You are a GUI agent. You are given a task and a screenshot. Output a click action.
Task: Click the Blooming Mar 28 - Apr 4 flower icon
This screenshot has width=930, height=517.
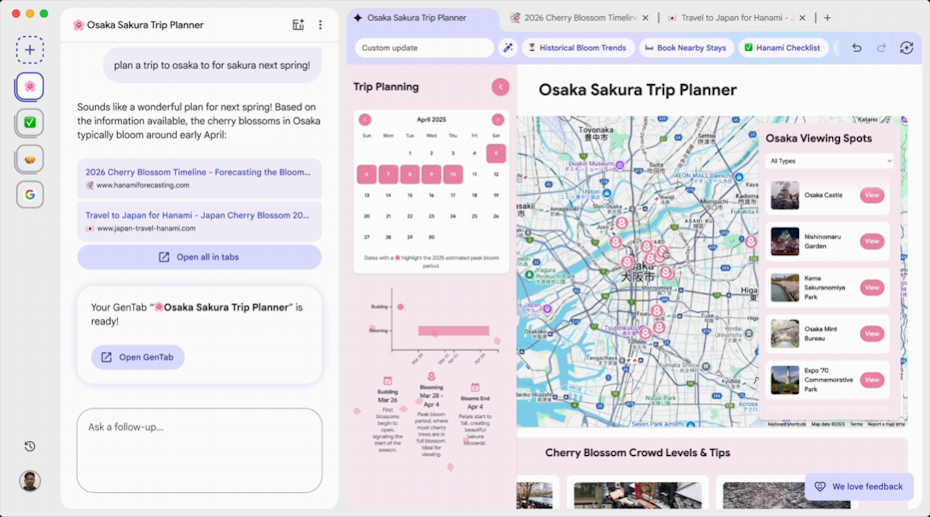point(431,376)
